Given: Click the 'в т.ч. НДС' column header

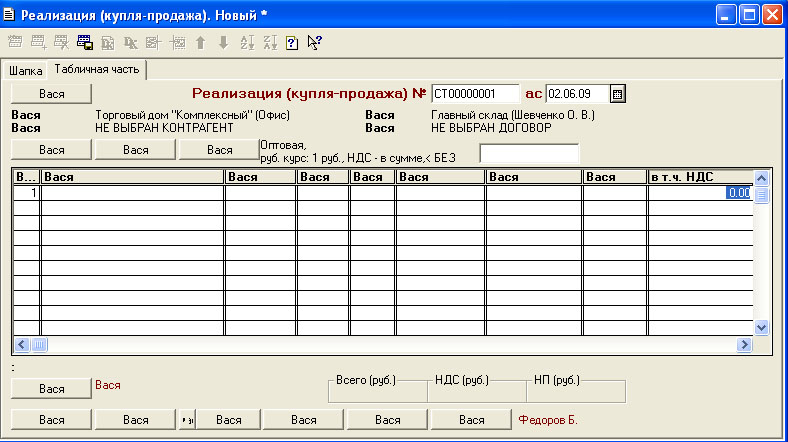Looking at the screenshot, I should tap(699, 177).
